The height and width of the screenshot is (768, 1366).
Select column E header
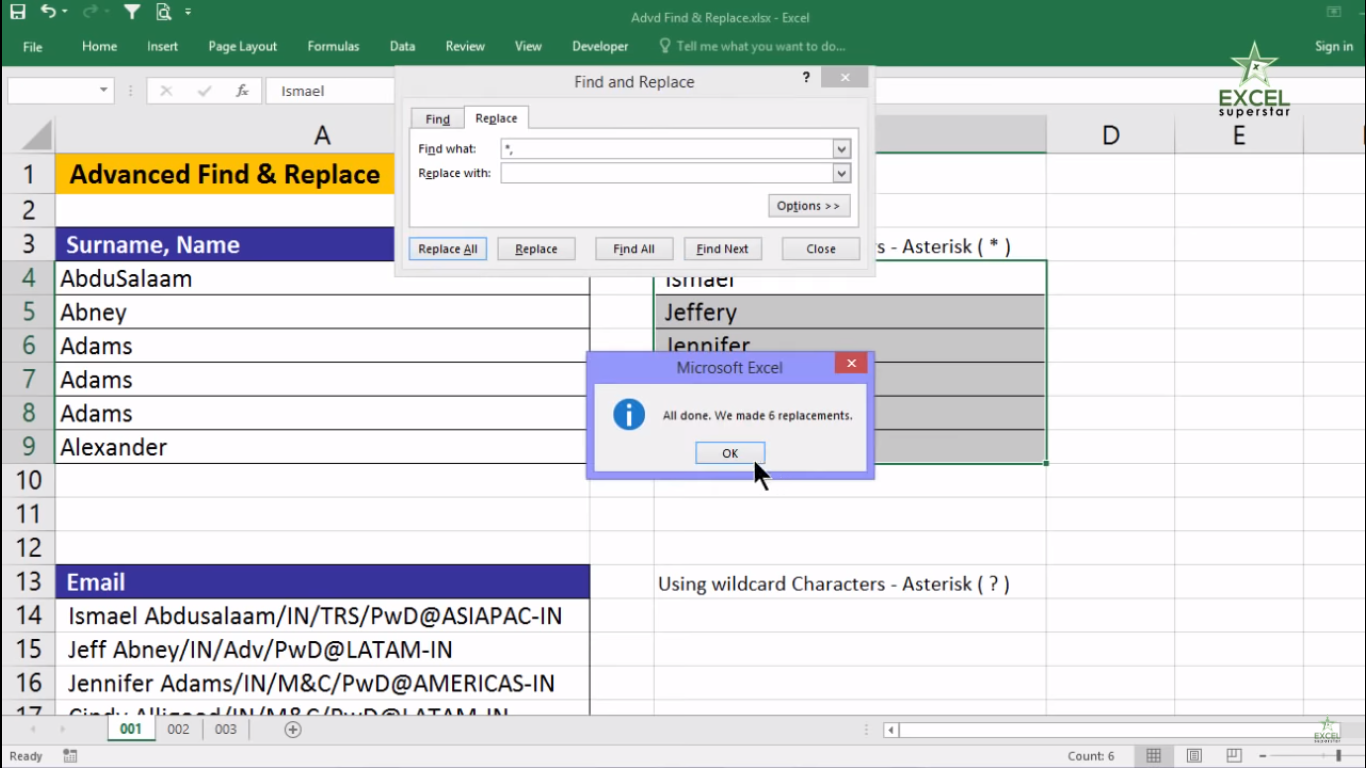pyautogui.click(x=1239, y=135)
